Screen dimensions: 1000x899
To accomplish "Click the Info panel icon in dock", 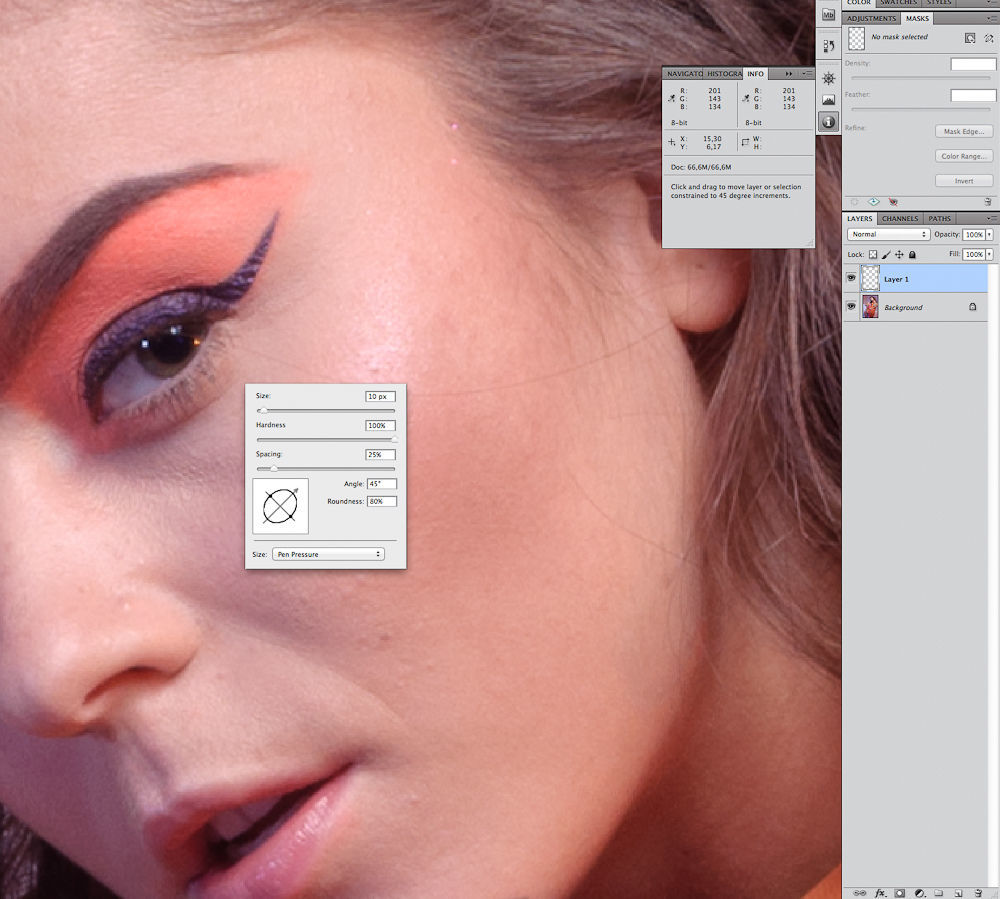I will click(x=829, y=122).
